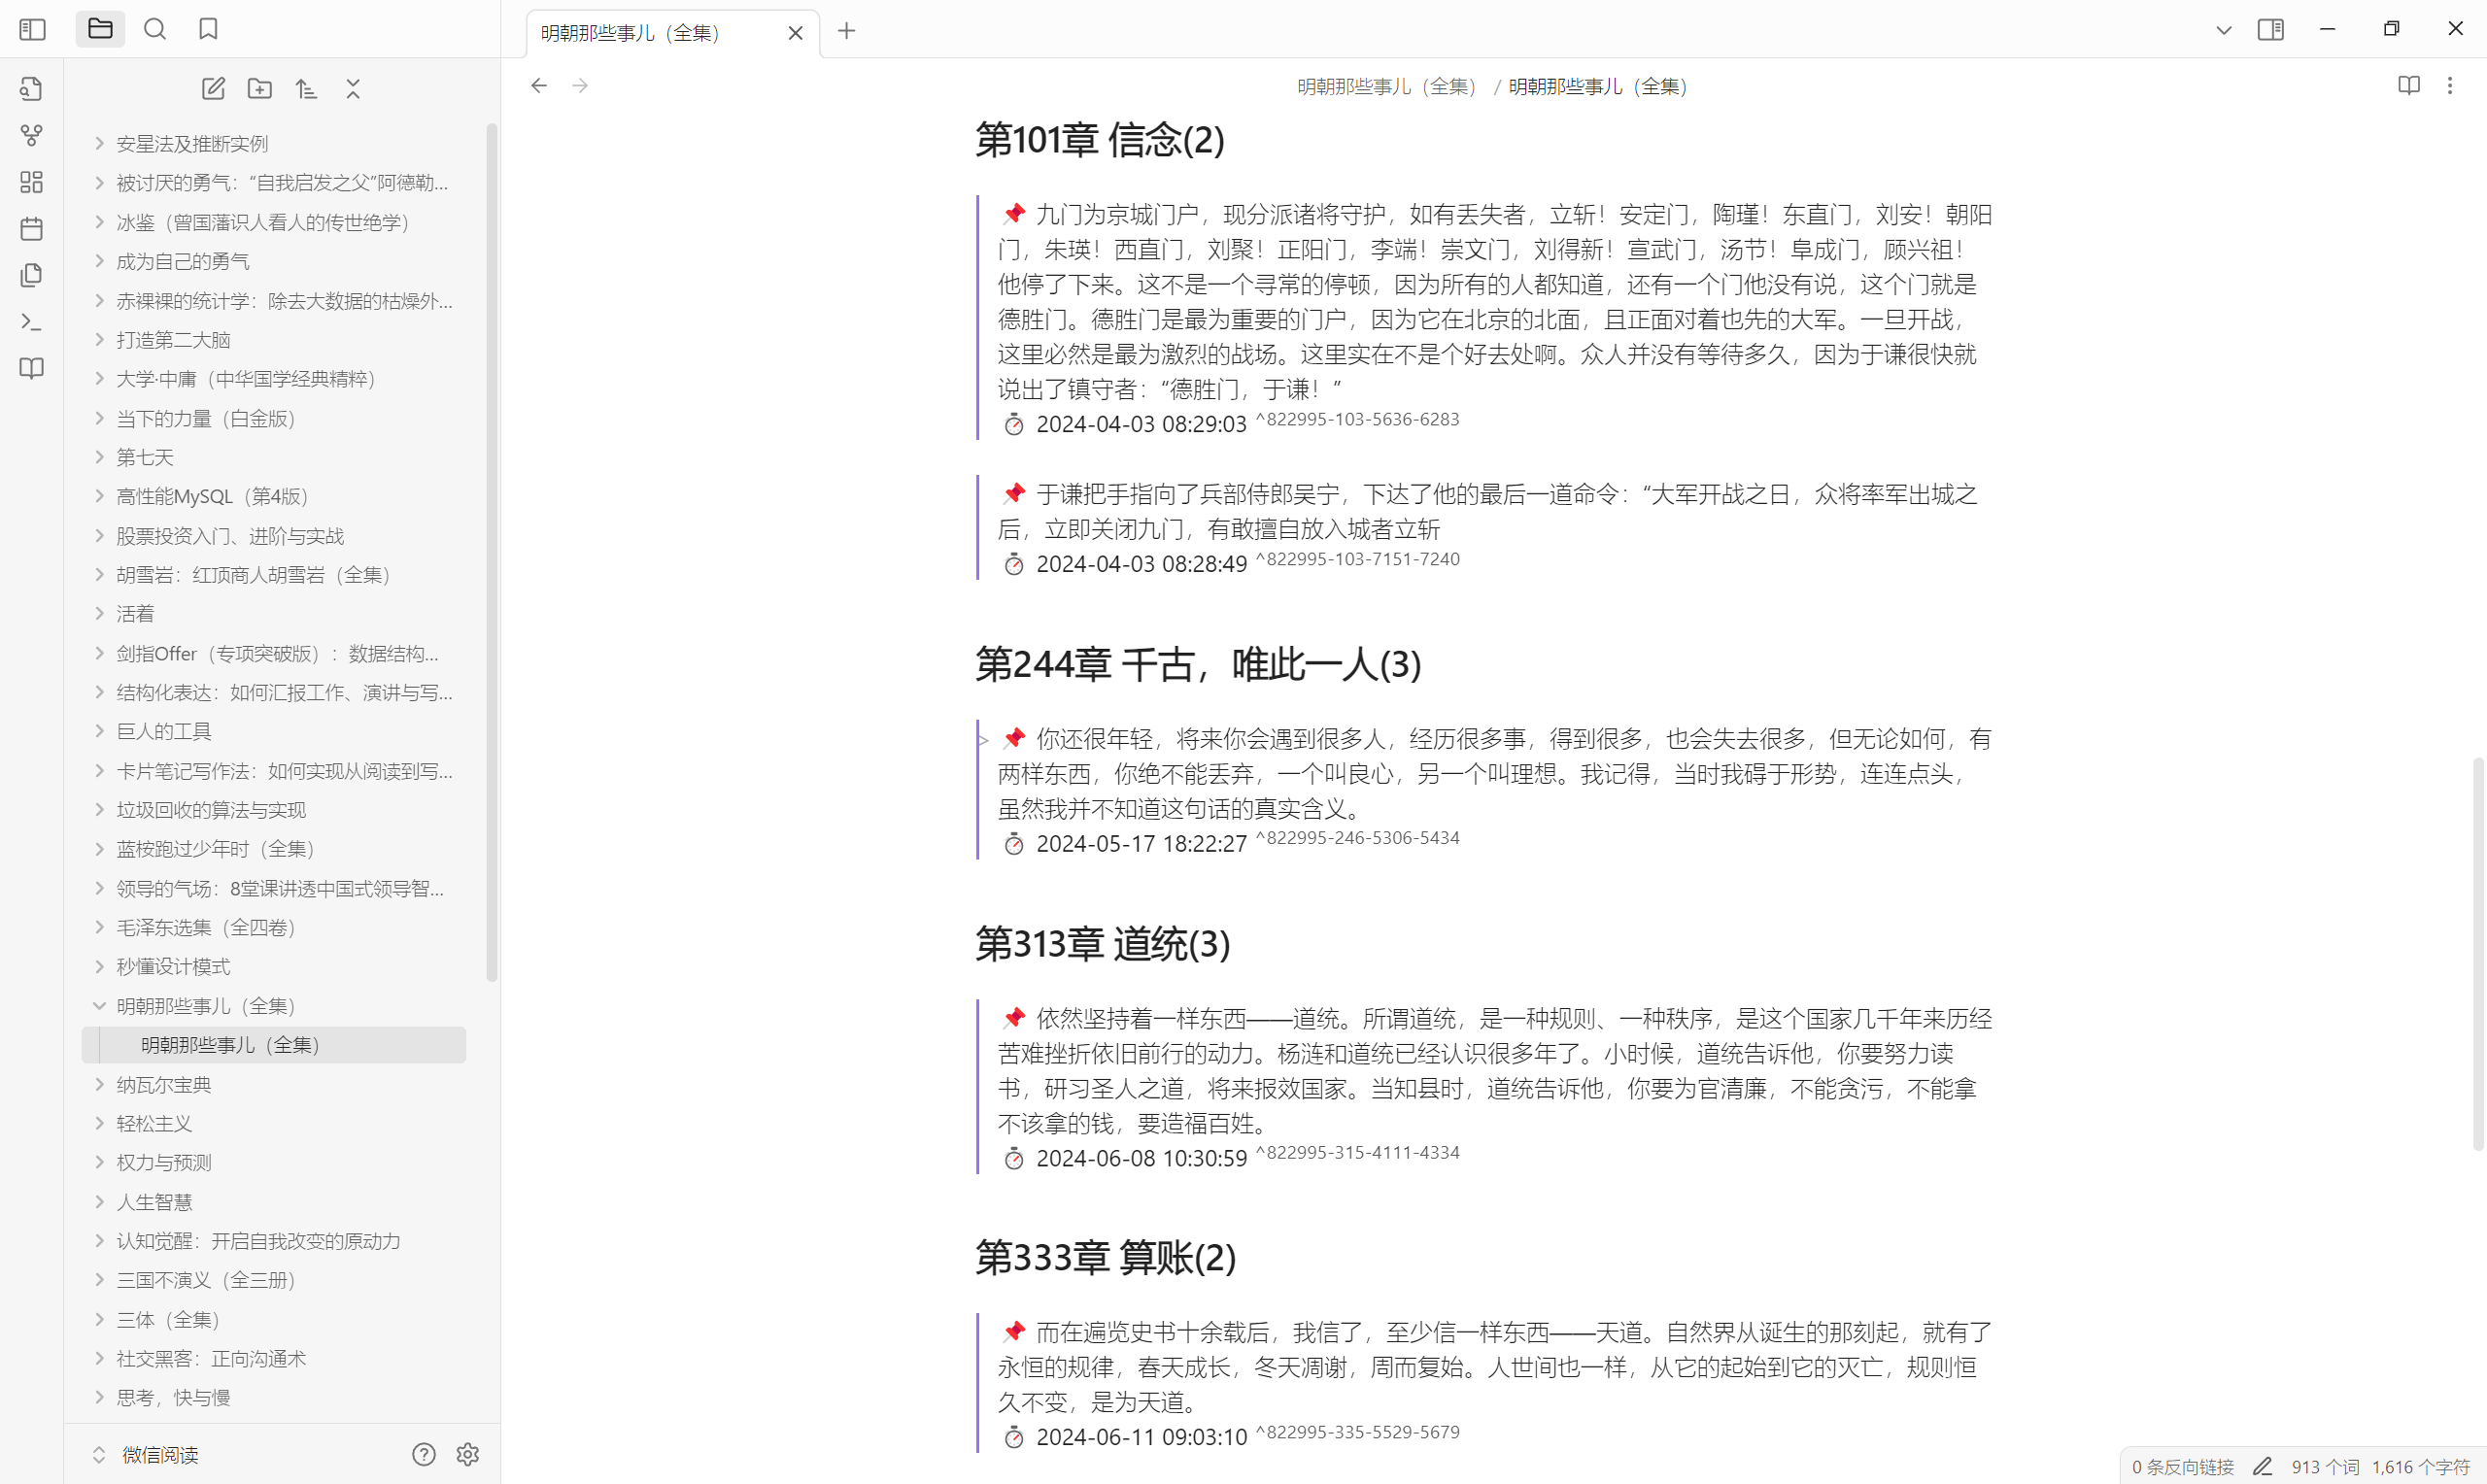This screenshot has height=1484, width=2487.
Task: Click the 明朝那些事儿（全集） folder breadcrumb
Action: pos(1386,87)
